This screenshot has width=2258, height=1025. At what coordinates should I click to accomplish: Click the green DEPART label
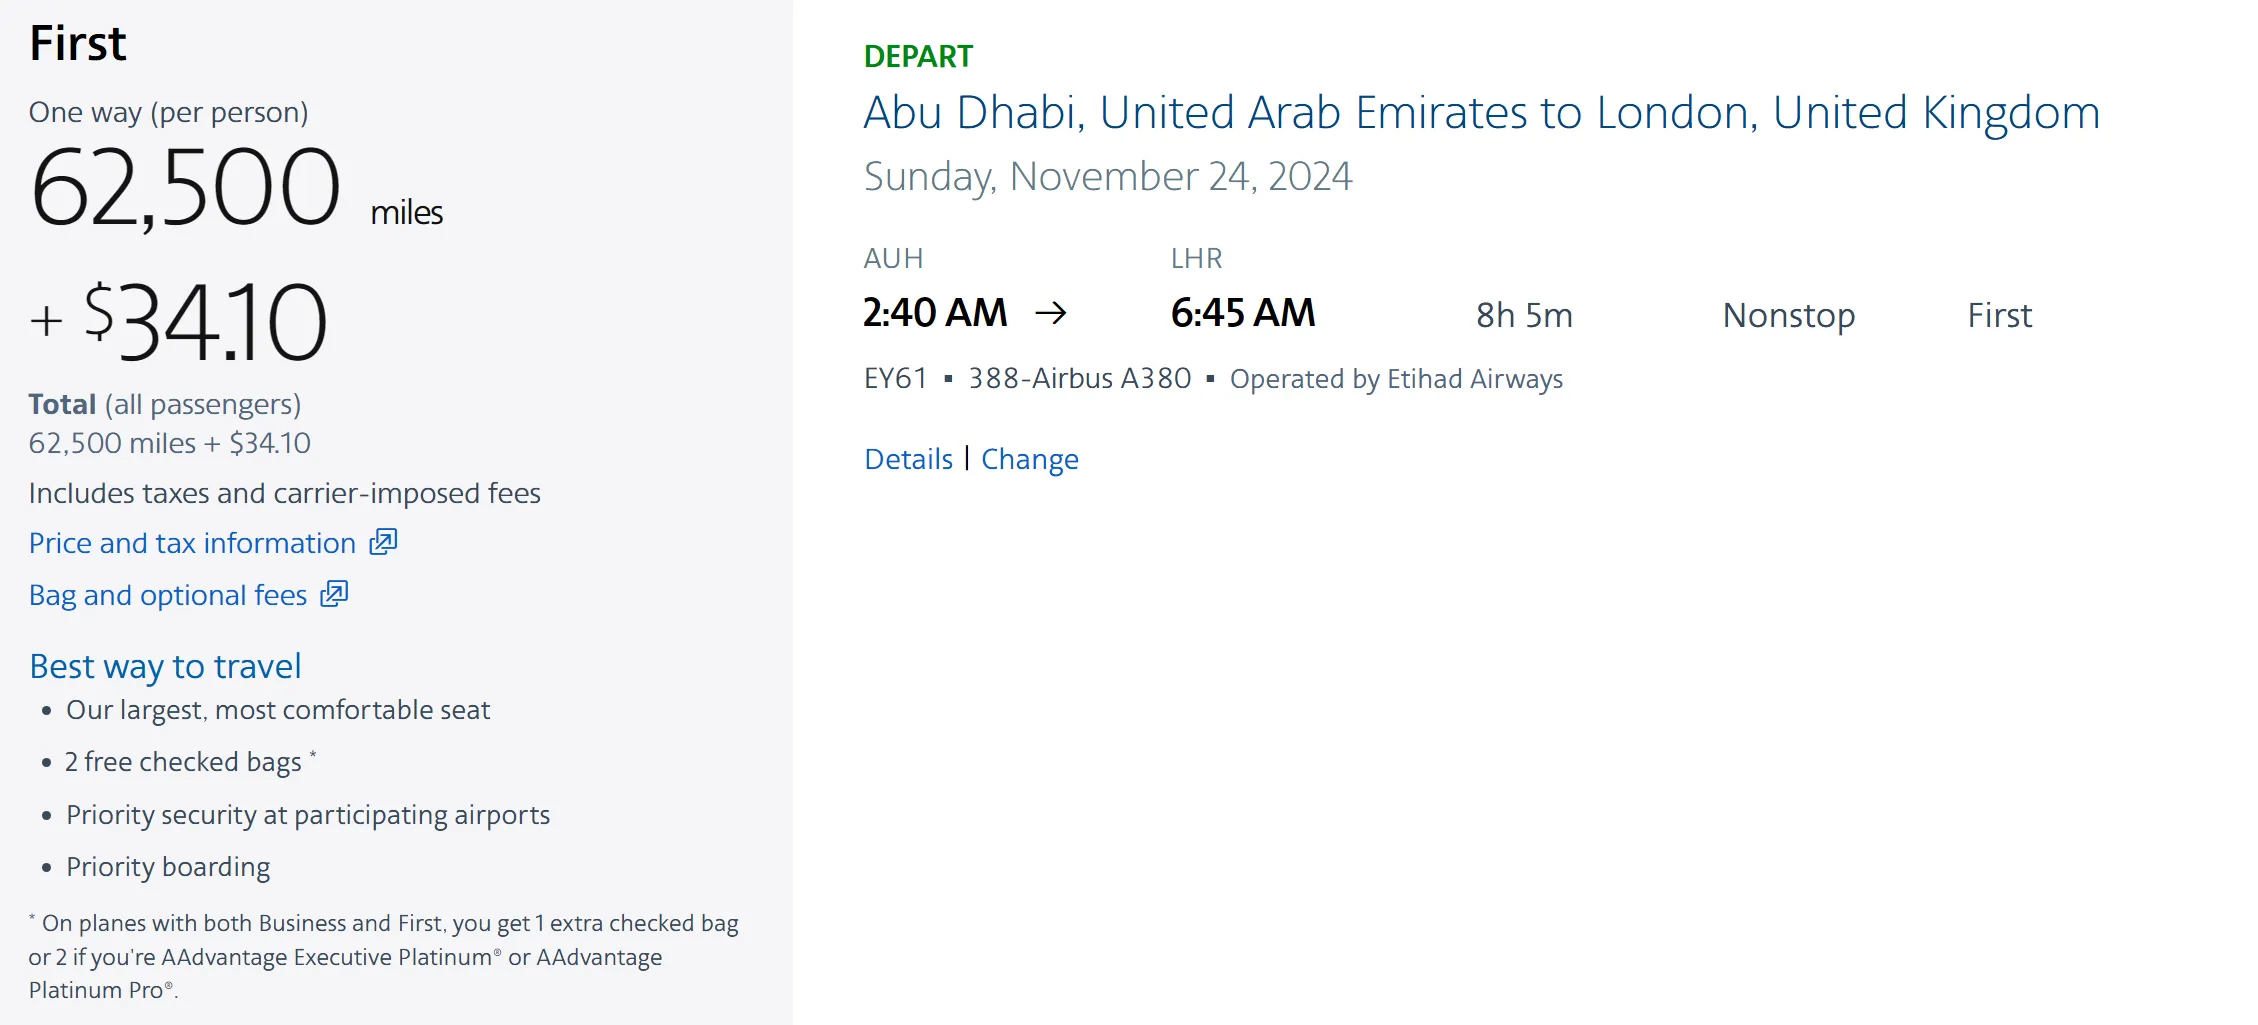(918, 57)
